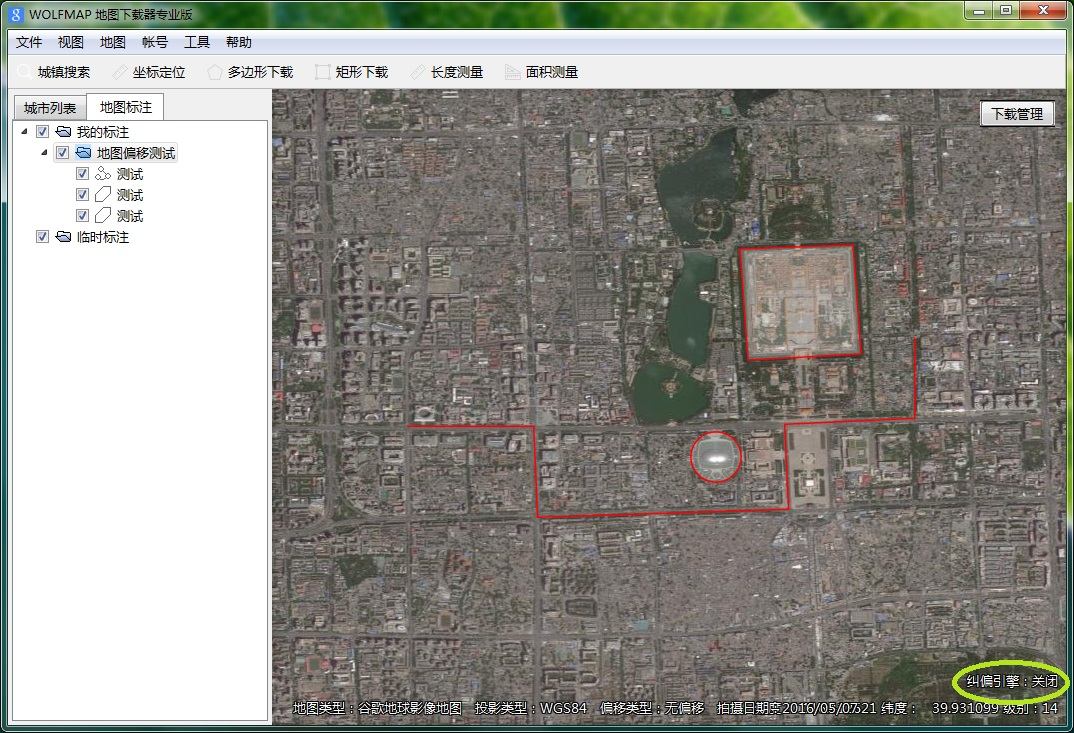Collapse the 地图偏移测试 tree node
Image resolution: width=1074 pixels, height=733 pixels.
point(44,153)
